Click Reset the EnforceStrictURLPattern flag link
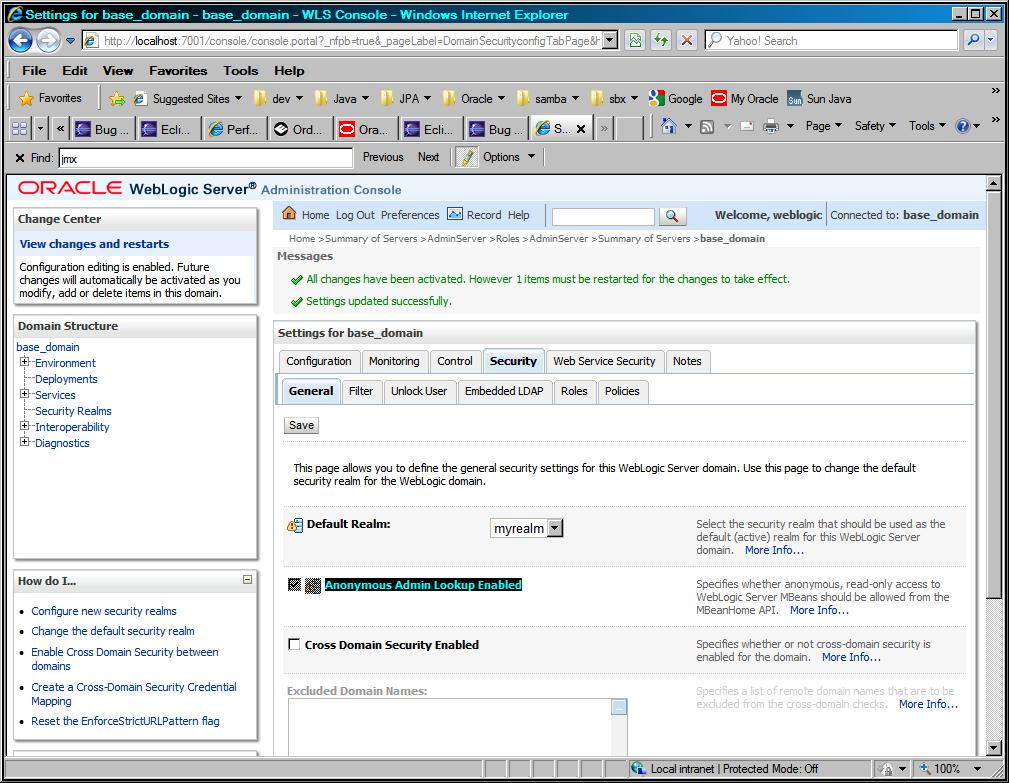 (x=125, y=721)
